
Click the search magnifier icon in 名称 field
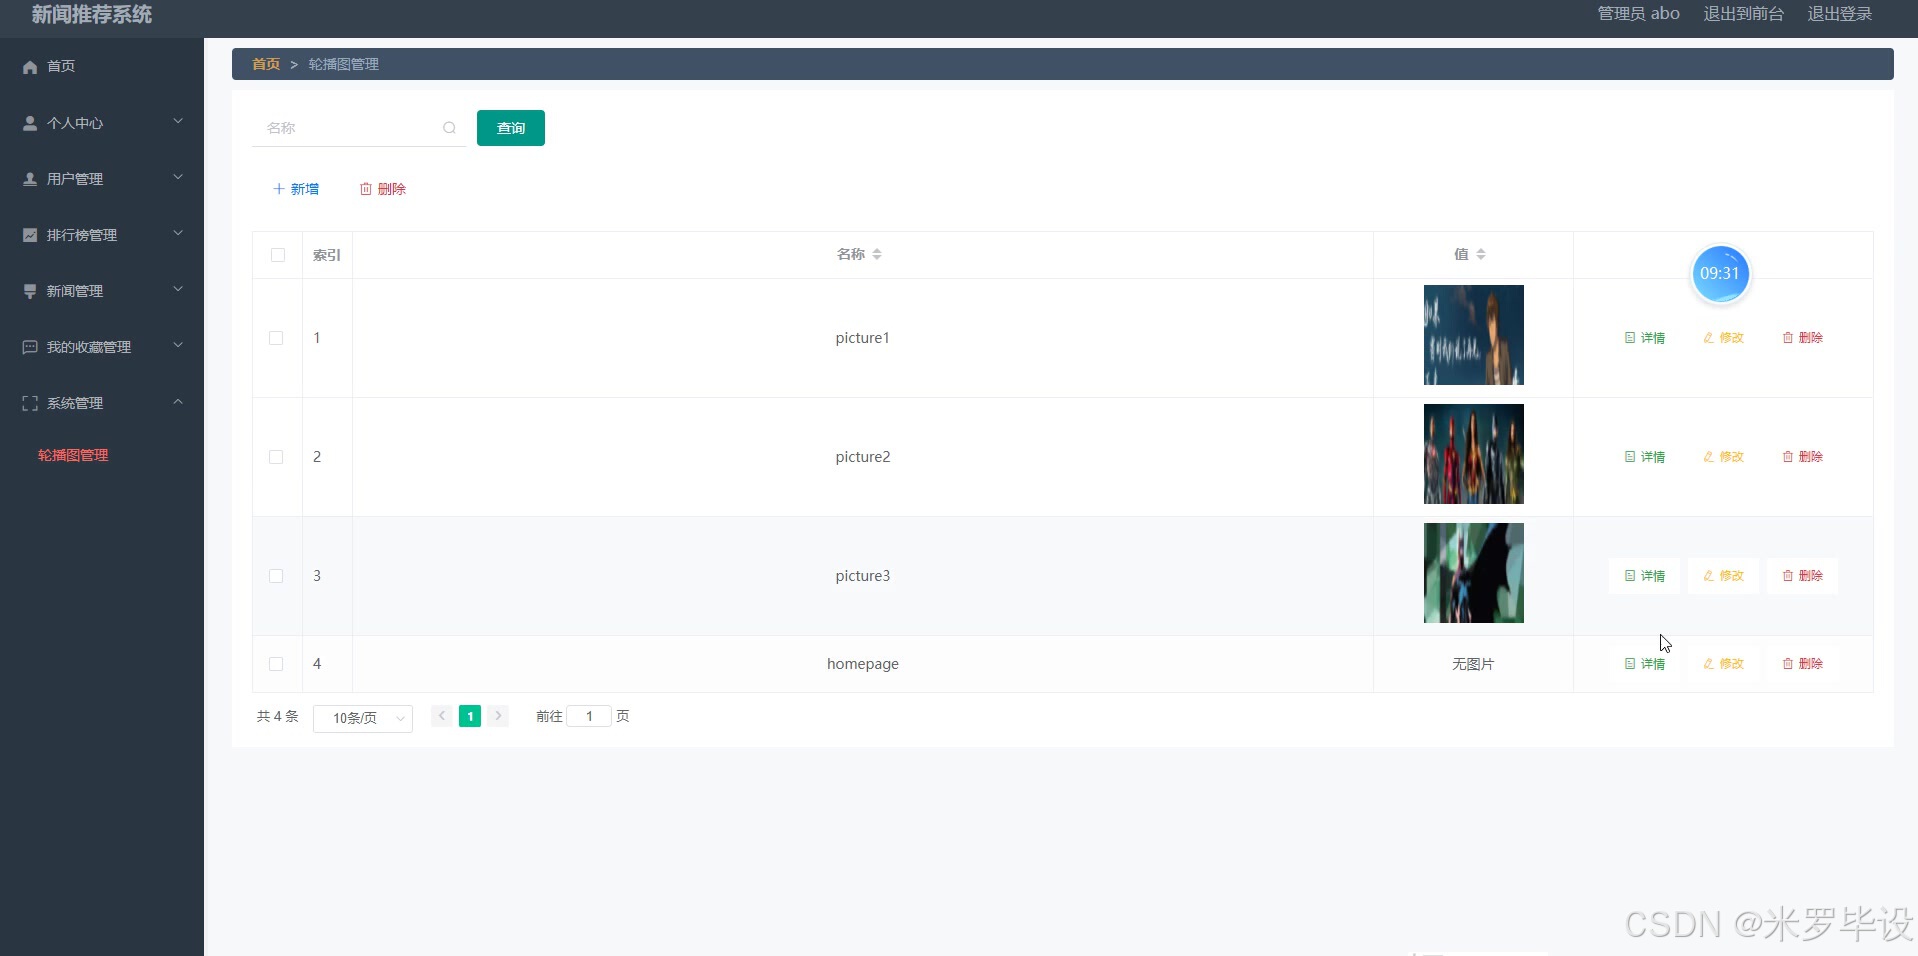pyautogui.click(x=449, y=128)
